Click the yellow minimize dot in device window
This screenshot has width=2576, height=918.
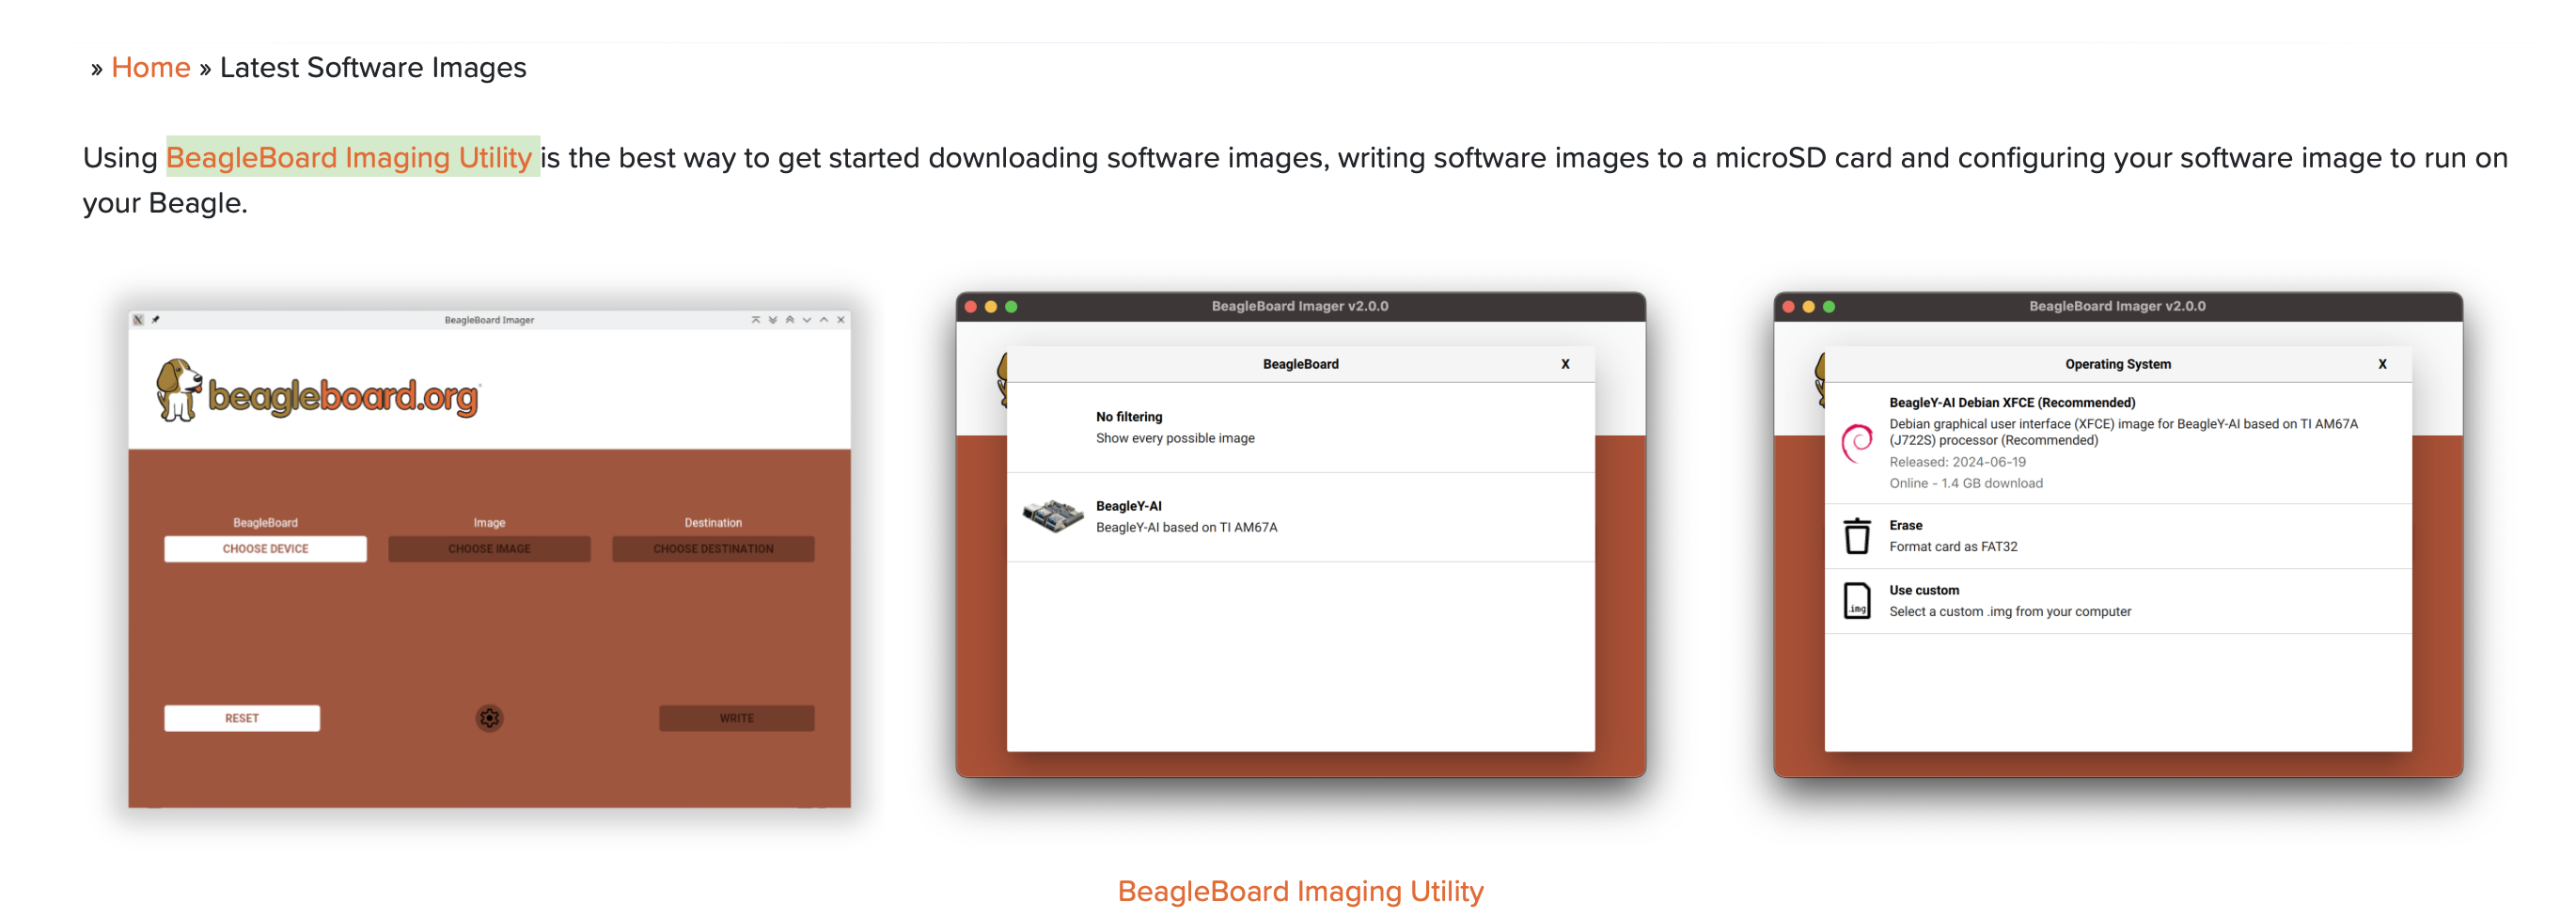[x=991, y=307]
